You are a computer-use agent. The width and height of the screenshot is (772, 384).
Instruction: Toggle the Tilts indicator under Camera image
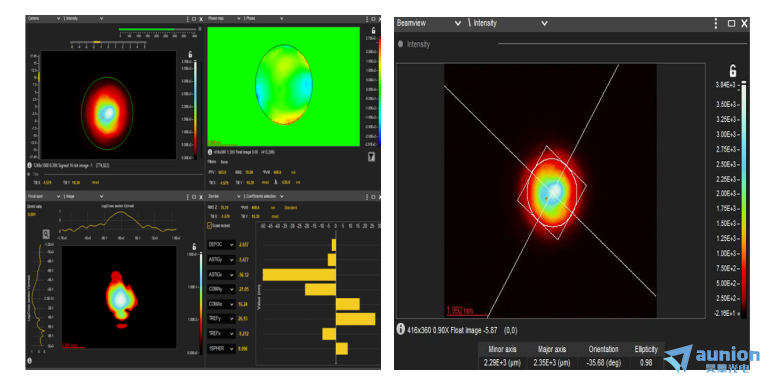(30, 174)
